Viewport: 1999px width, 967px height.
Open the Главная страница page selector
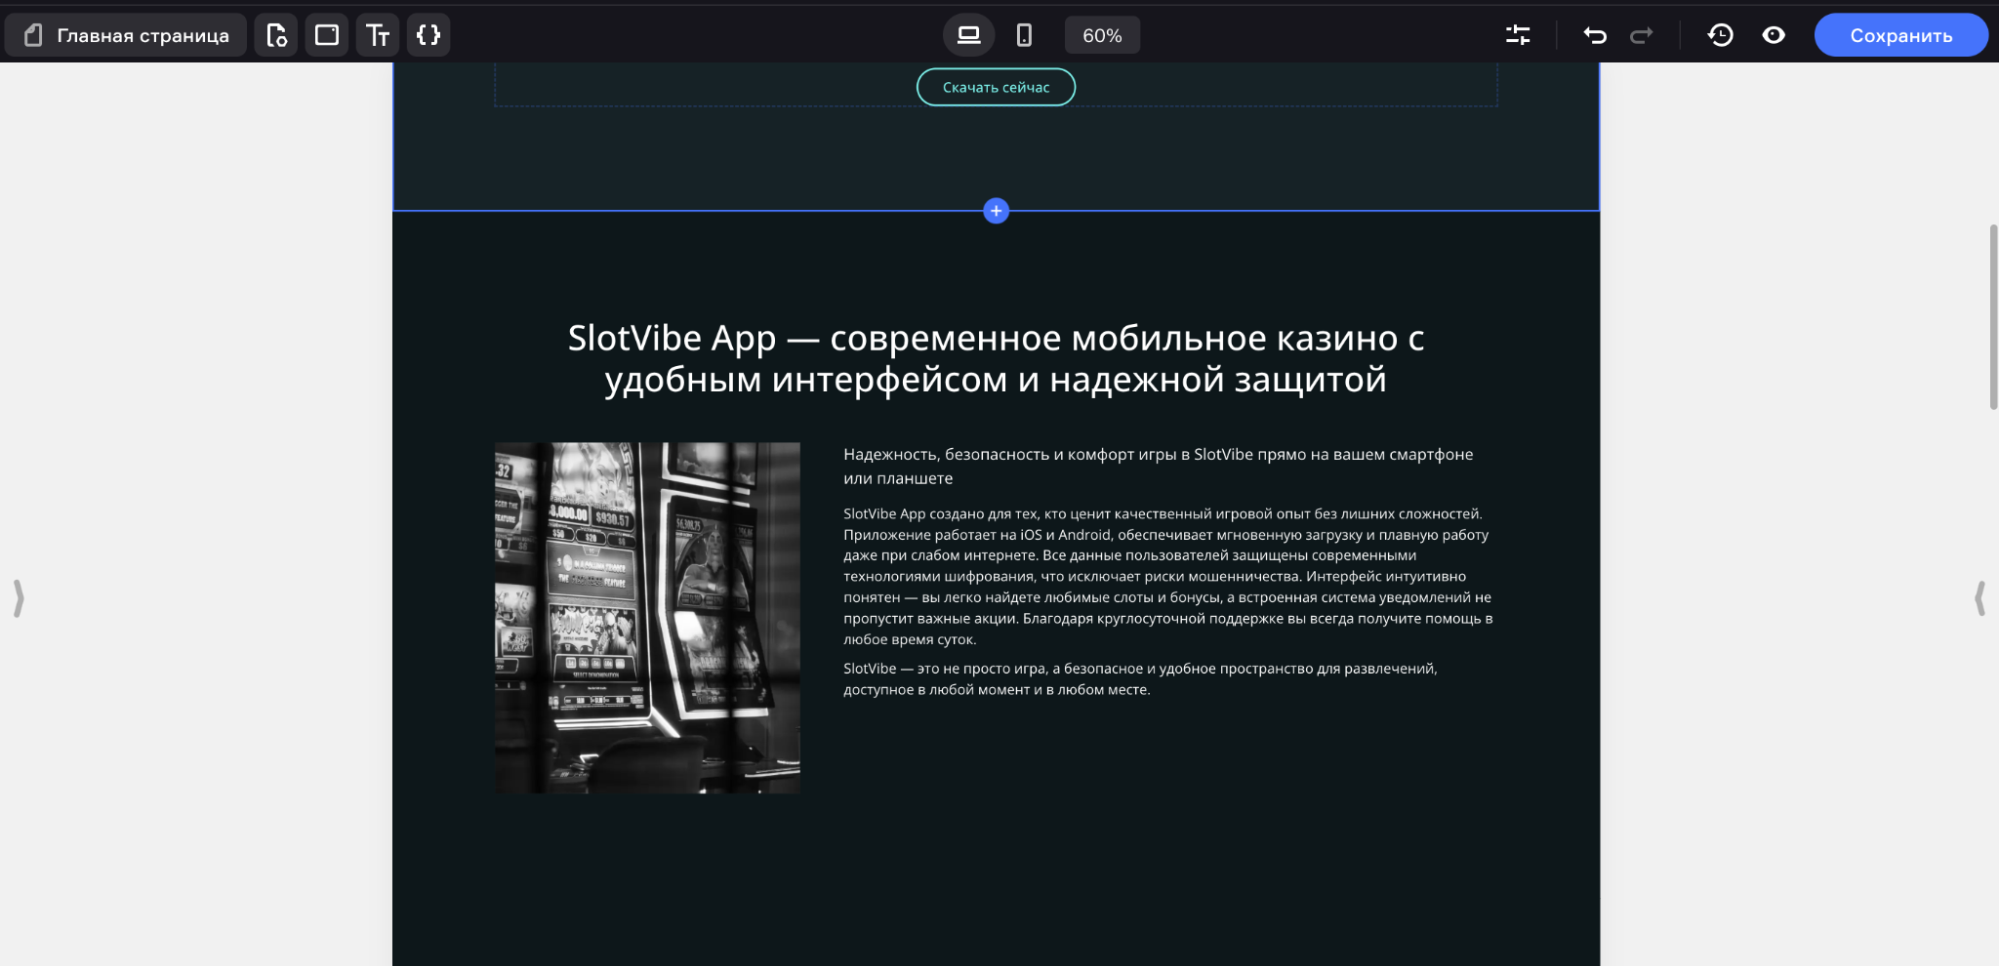(126, 35)
